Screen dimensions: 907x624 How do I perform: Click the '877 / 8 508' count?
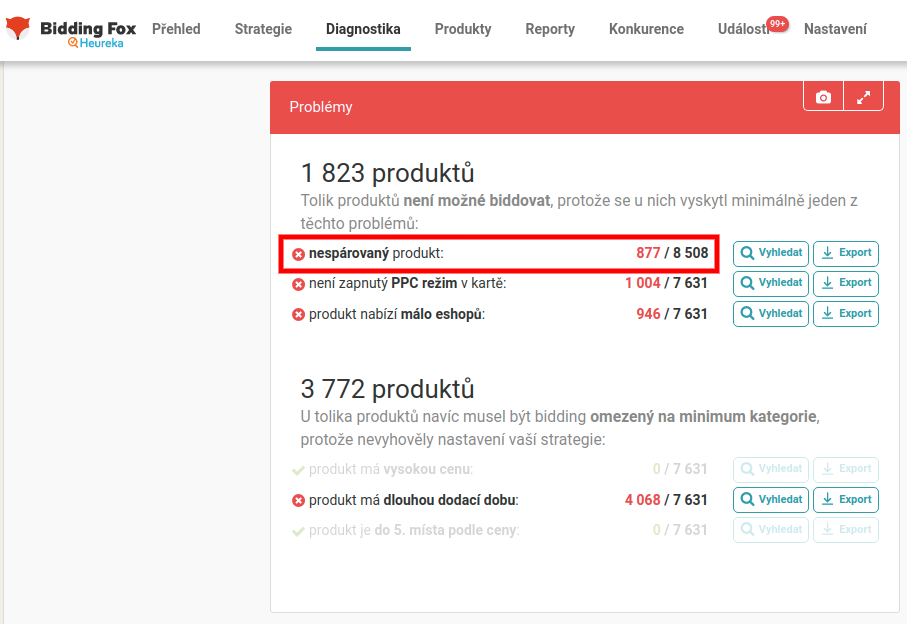pyautogui.click(x=672, y=253)
